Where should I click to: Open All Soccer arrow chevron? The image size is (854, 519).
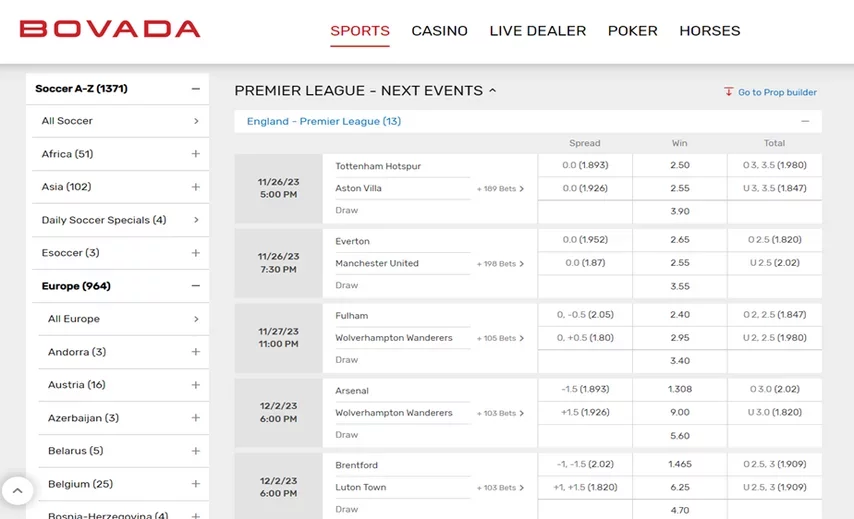click(196, 121)
